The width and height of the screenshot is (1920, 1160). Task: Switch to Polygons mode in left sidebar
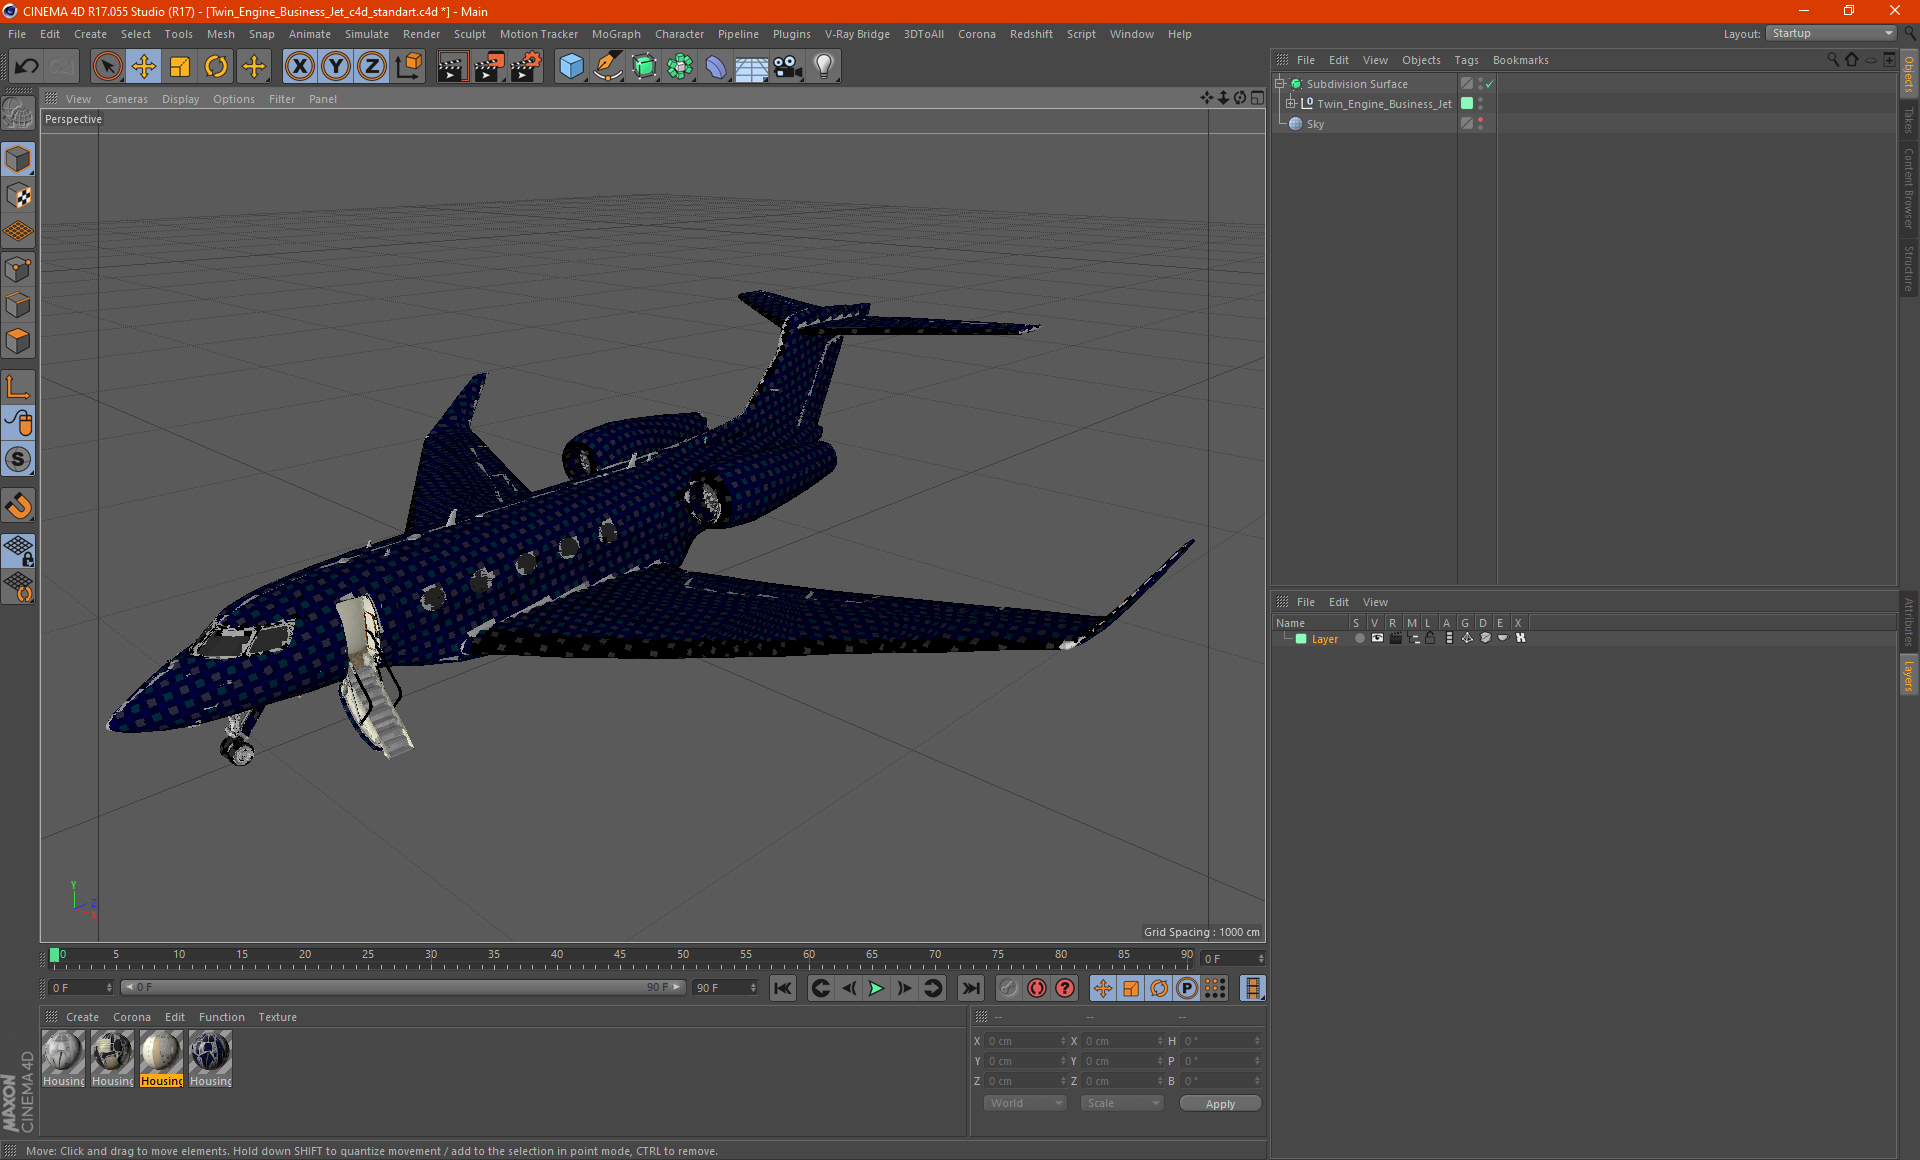coord(18,341)
